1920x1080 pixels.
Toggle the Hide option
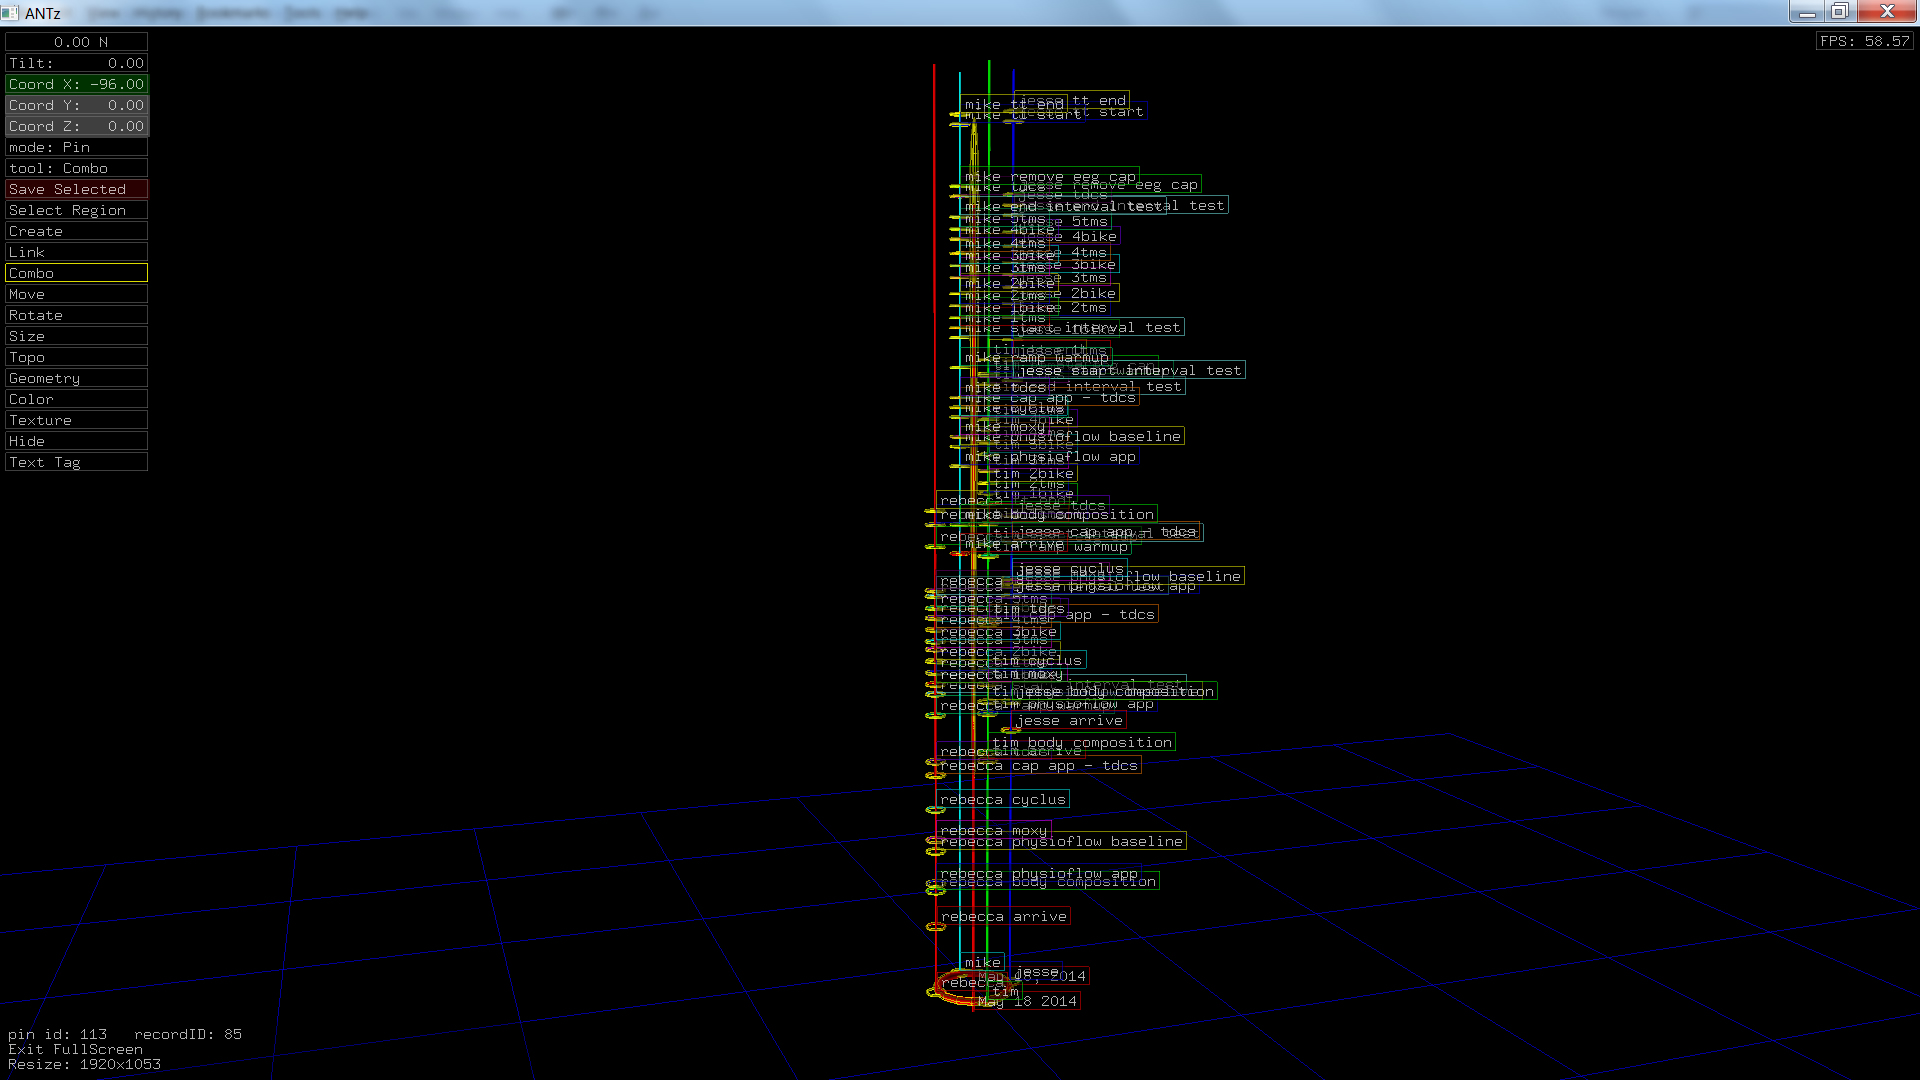76,441
